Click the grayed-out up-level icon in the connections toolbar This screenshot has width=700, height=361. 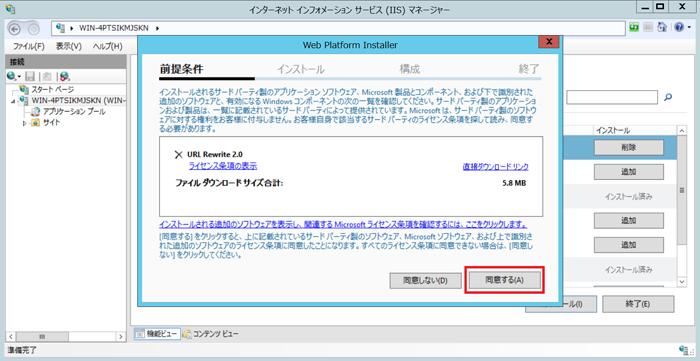[47, 76]
